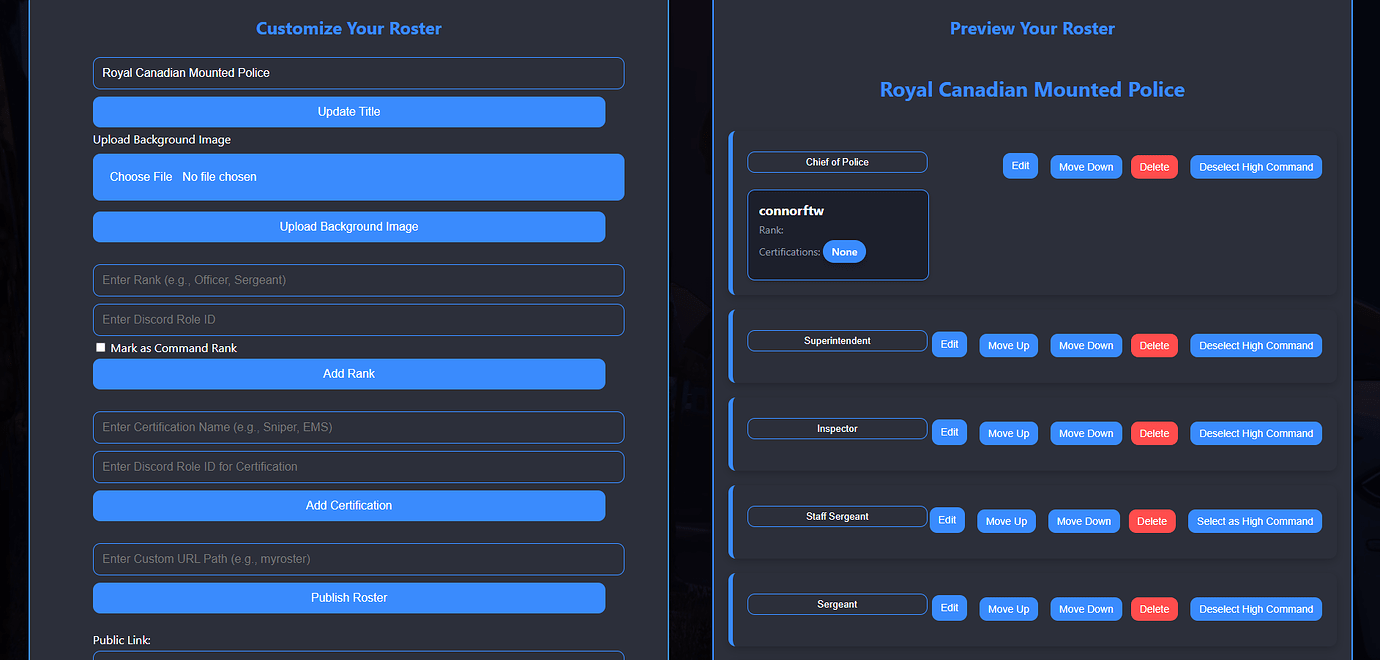
Task: Focus the Custom URL Path input field
Action: [358, 559]
